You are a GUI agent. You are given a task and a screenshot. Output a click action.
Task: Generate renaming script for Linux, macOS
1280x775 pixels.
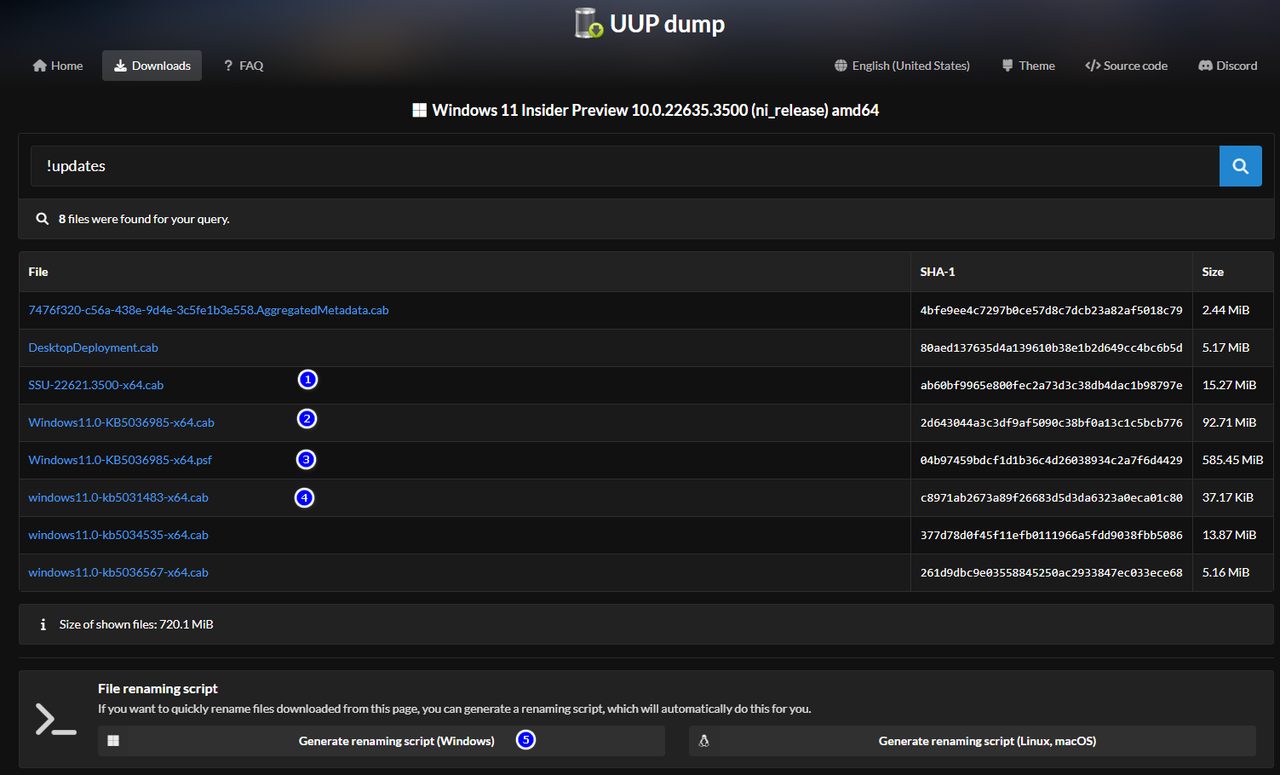[x=972, y=741]
